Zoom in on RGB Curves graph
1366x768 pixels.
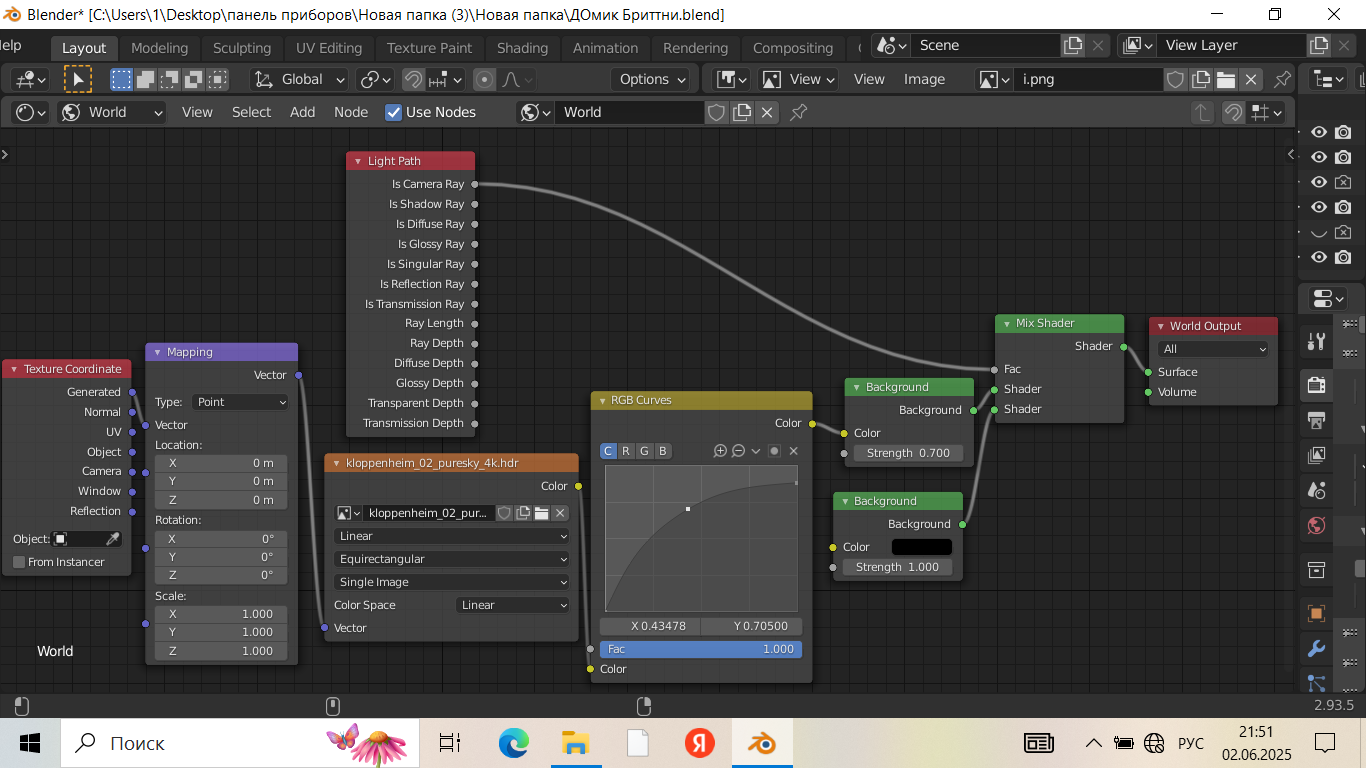720,451
